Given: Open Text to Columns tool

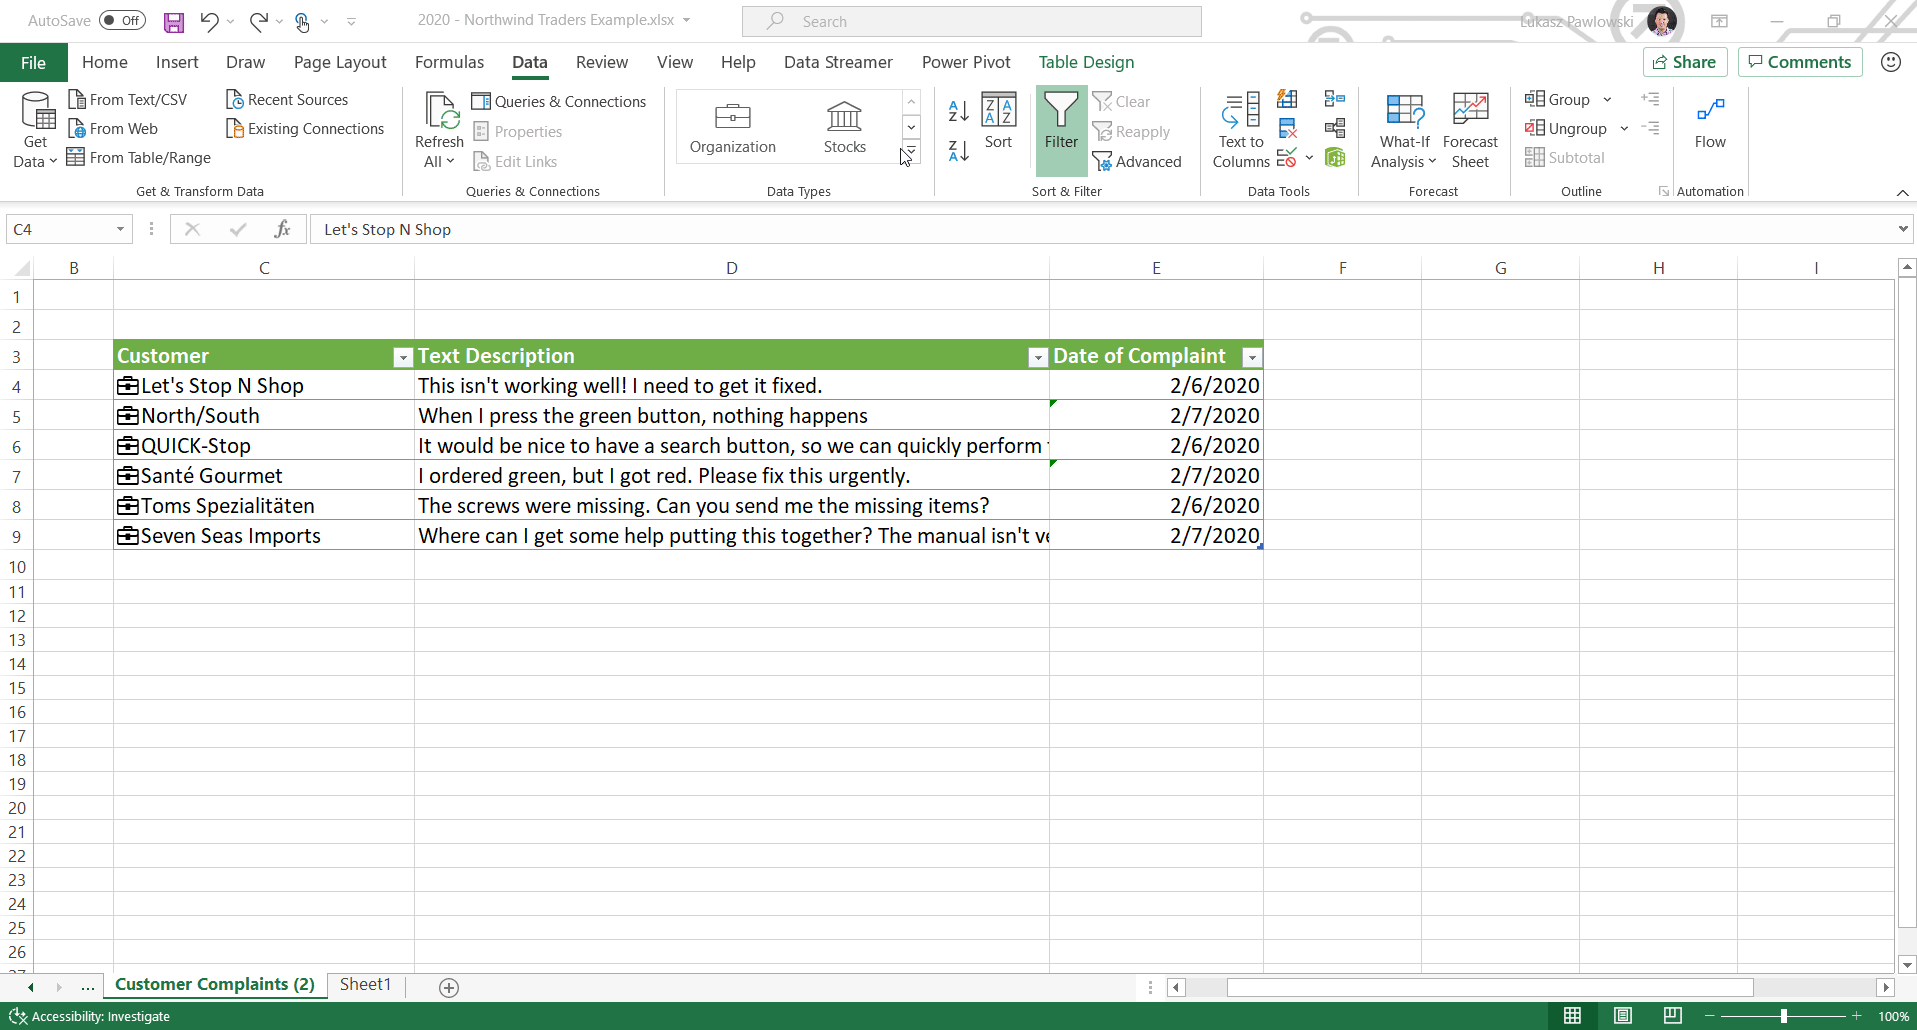Looking at the screenshot, I should pos(1241,131).
